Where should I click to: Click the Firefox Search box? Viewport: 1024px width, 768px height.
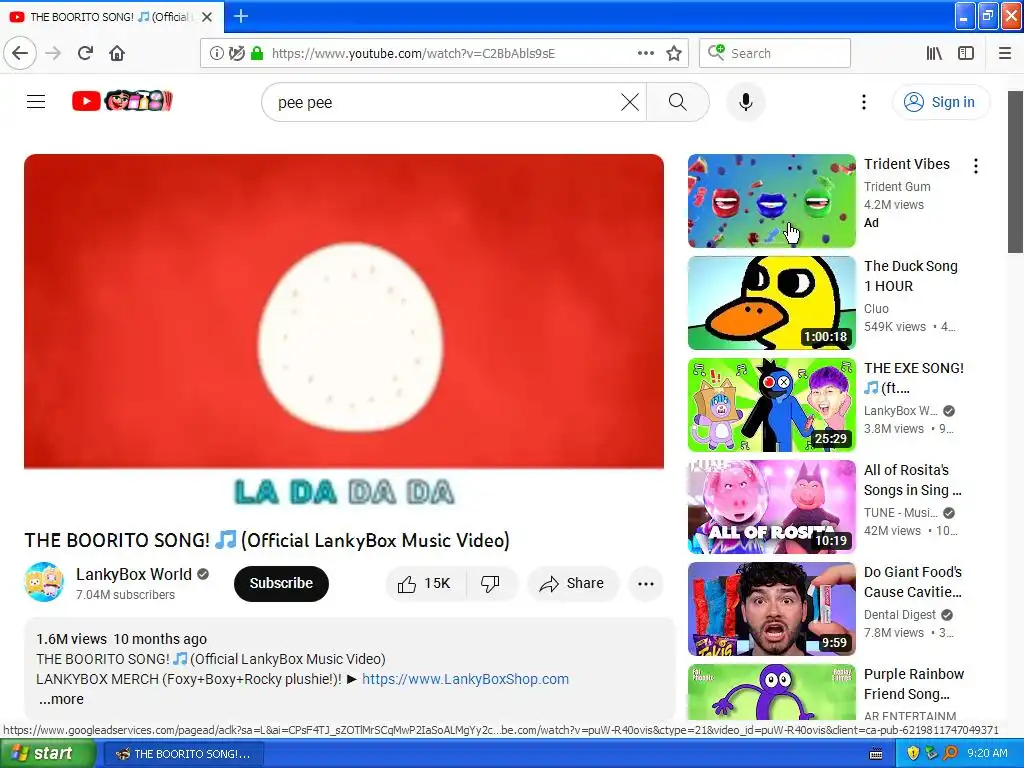[x=775, y=54]
